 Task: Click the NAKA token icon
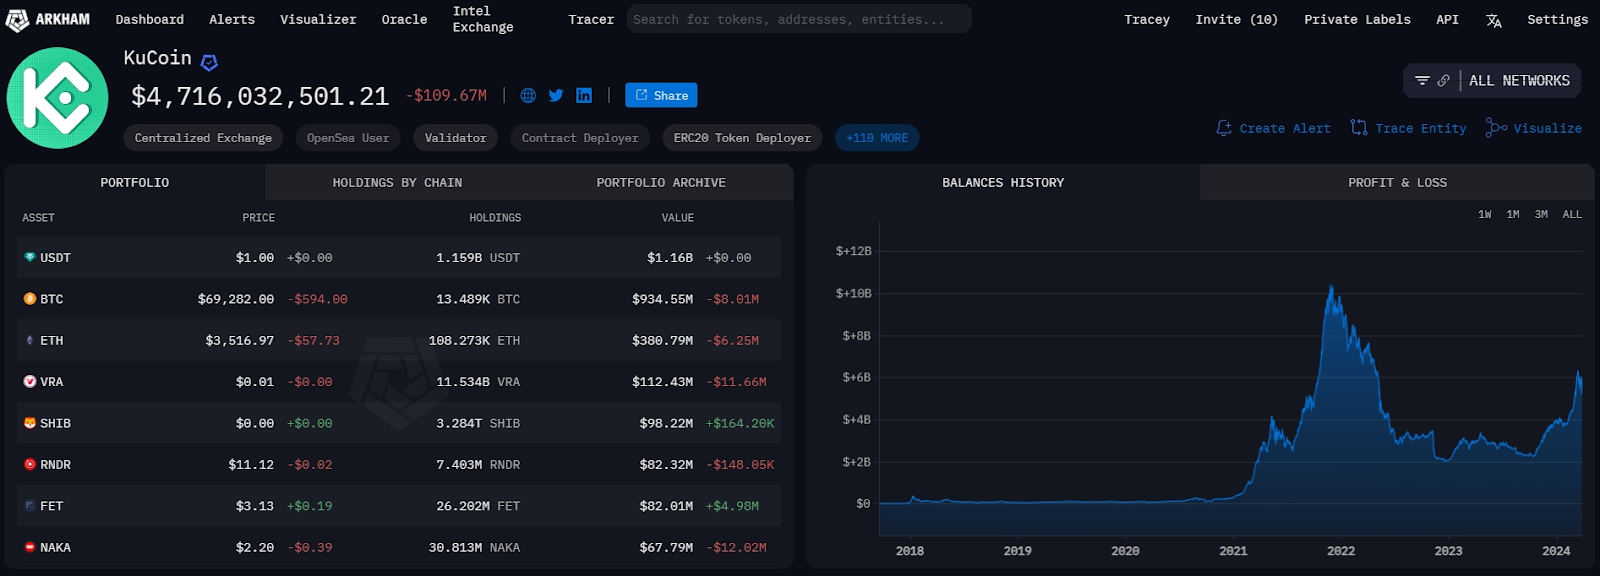pyautogui.click(x=30, y=547)
